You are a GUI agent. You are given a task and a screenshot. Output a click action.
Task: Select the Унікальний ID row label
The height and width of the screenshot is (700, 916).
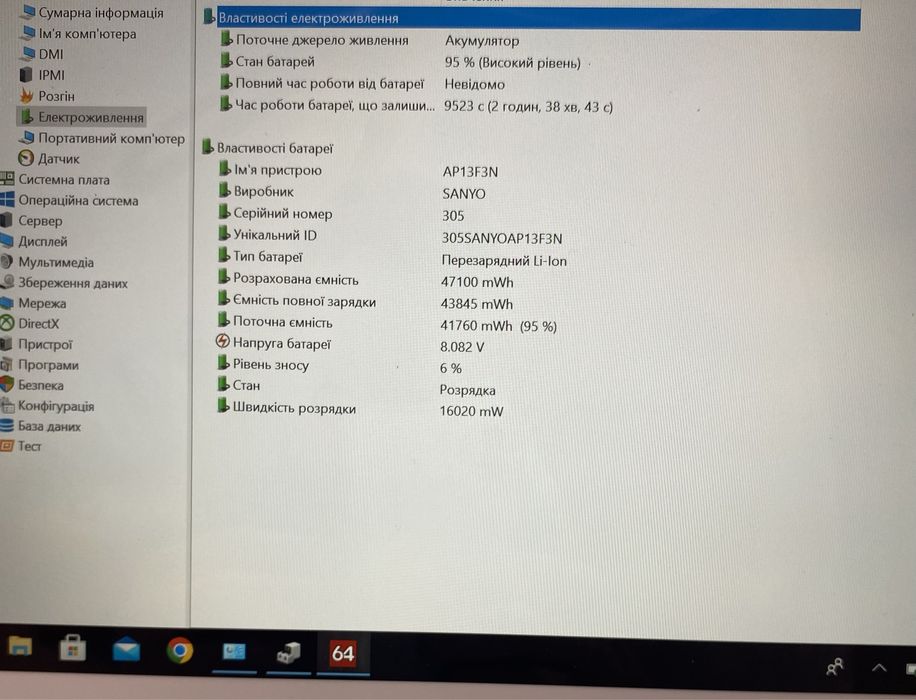275,235
